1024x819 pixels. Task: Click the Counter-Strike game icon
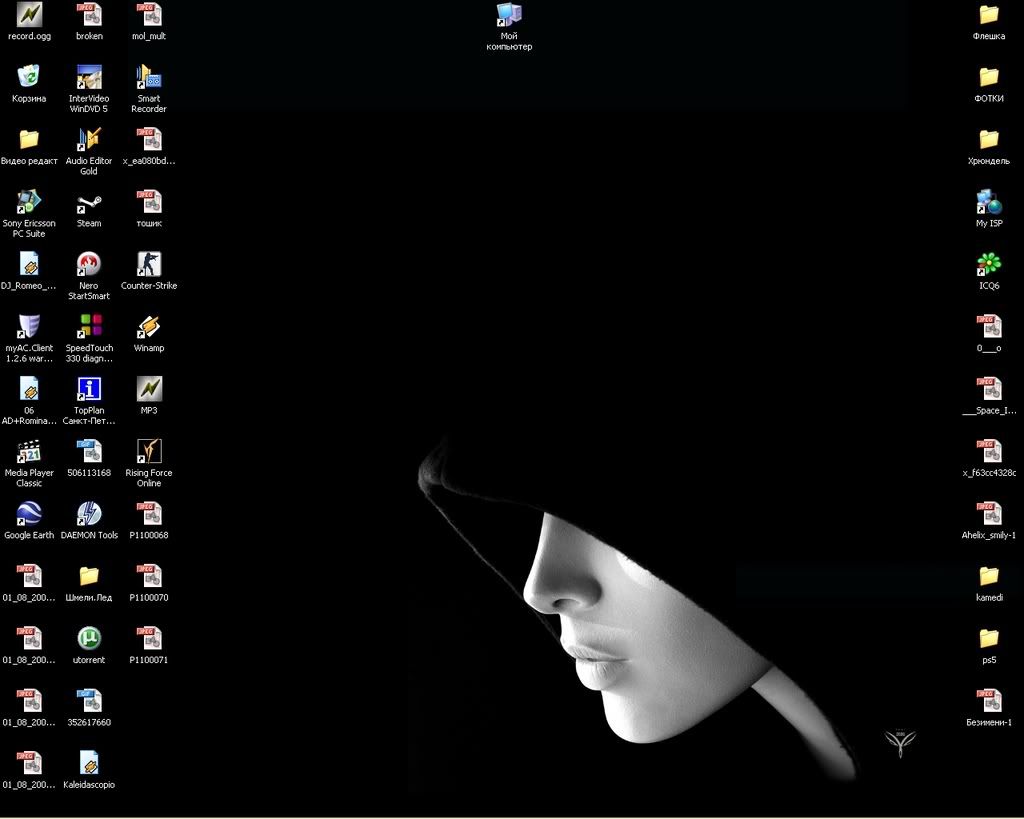pos(149,265)
